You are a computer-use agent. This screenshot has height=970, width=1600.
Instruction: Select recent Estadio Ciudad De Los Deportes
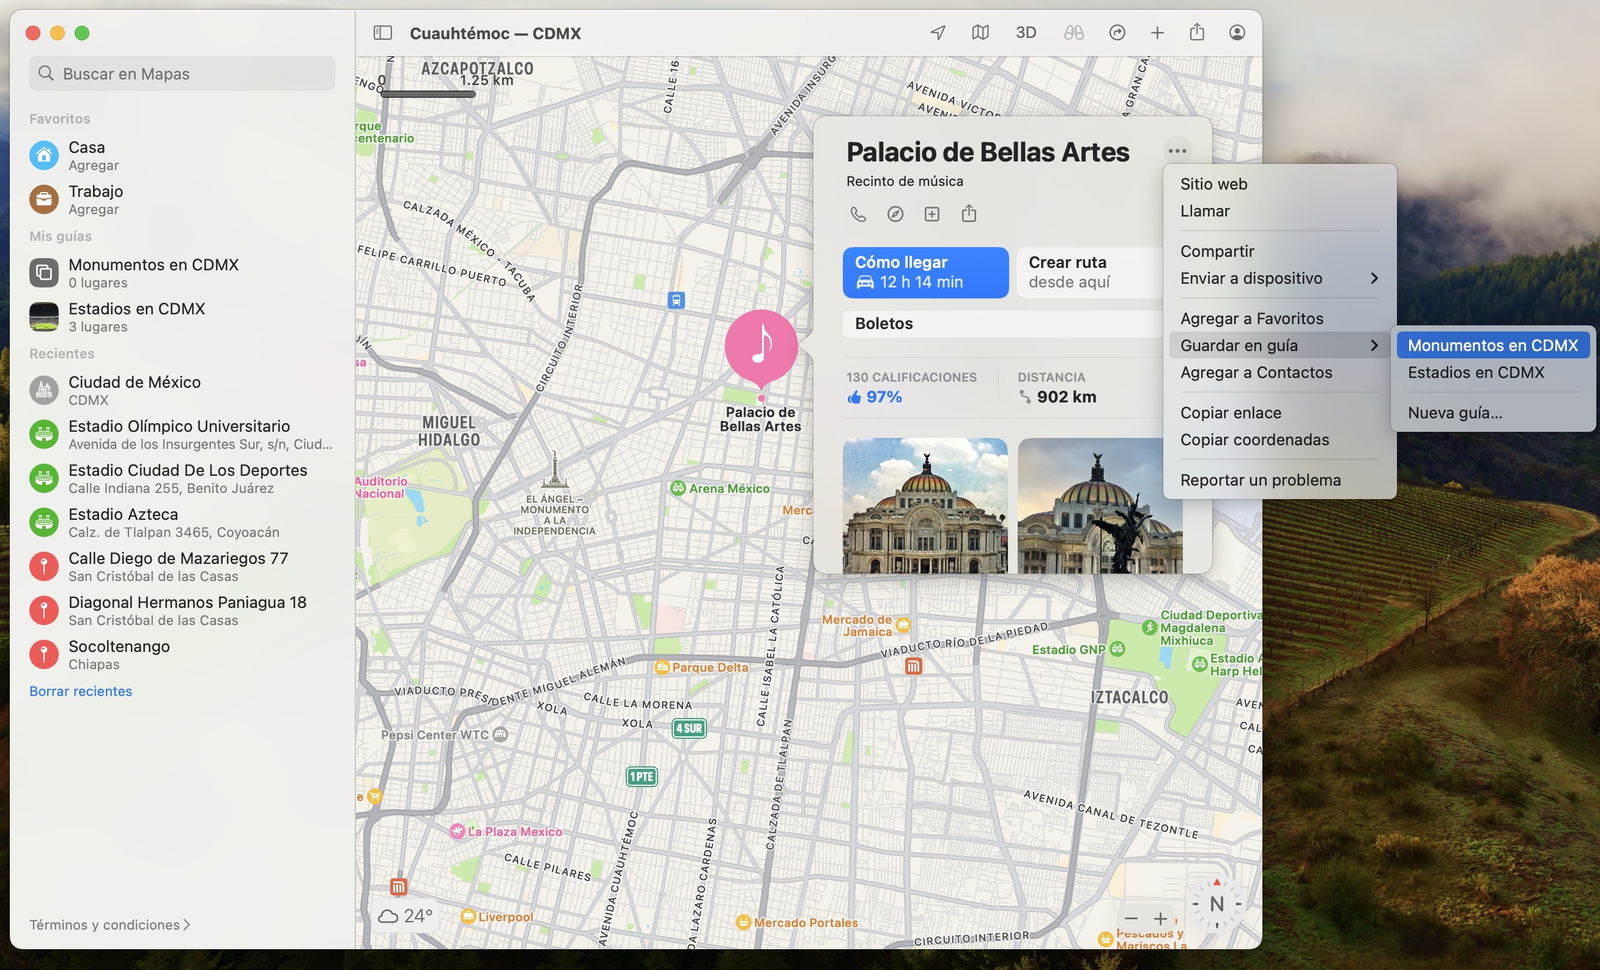pos(182,478)
